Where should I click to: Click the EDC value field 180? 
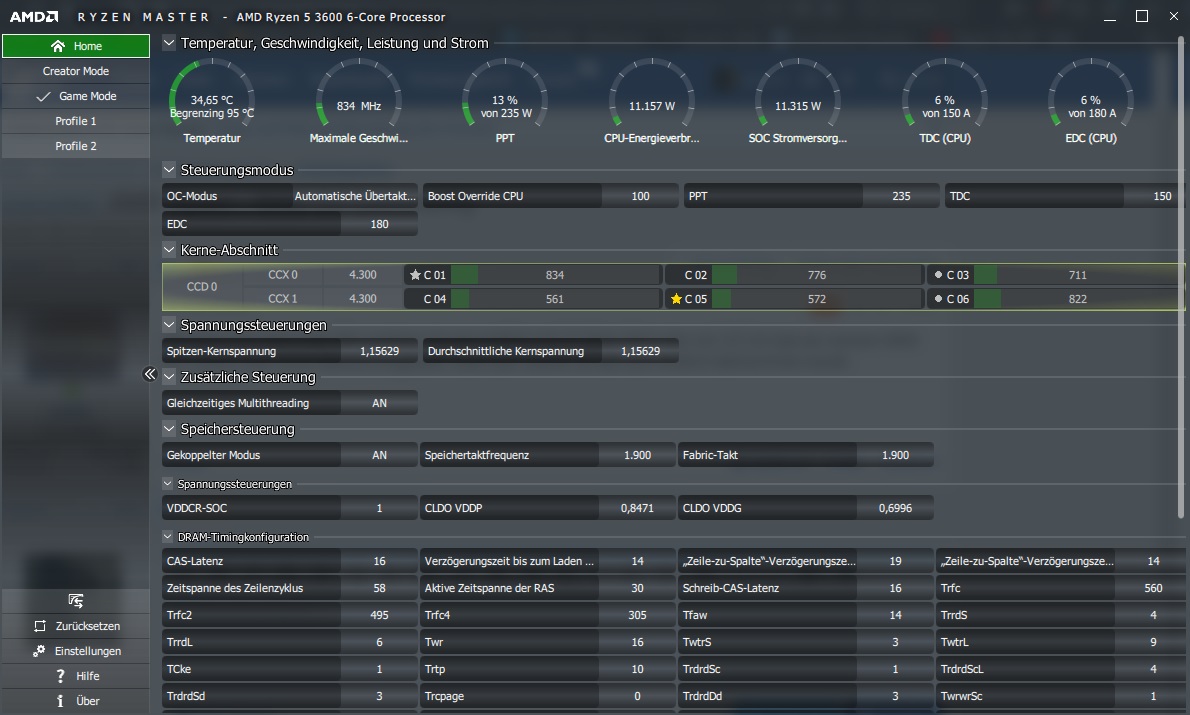click(379, 224)
